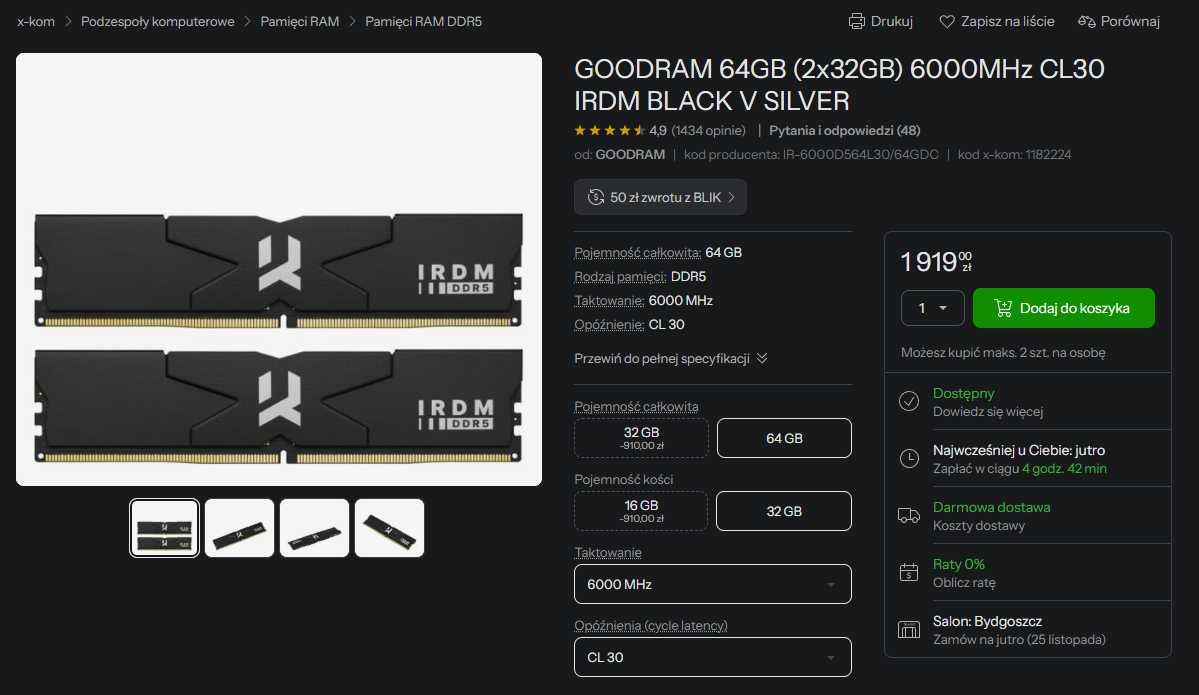This screenshot has width=1199, height=695.
Task: Click the clock icon next to delivery time
Action: (909, 458)
